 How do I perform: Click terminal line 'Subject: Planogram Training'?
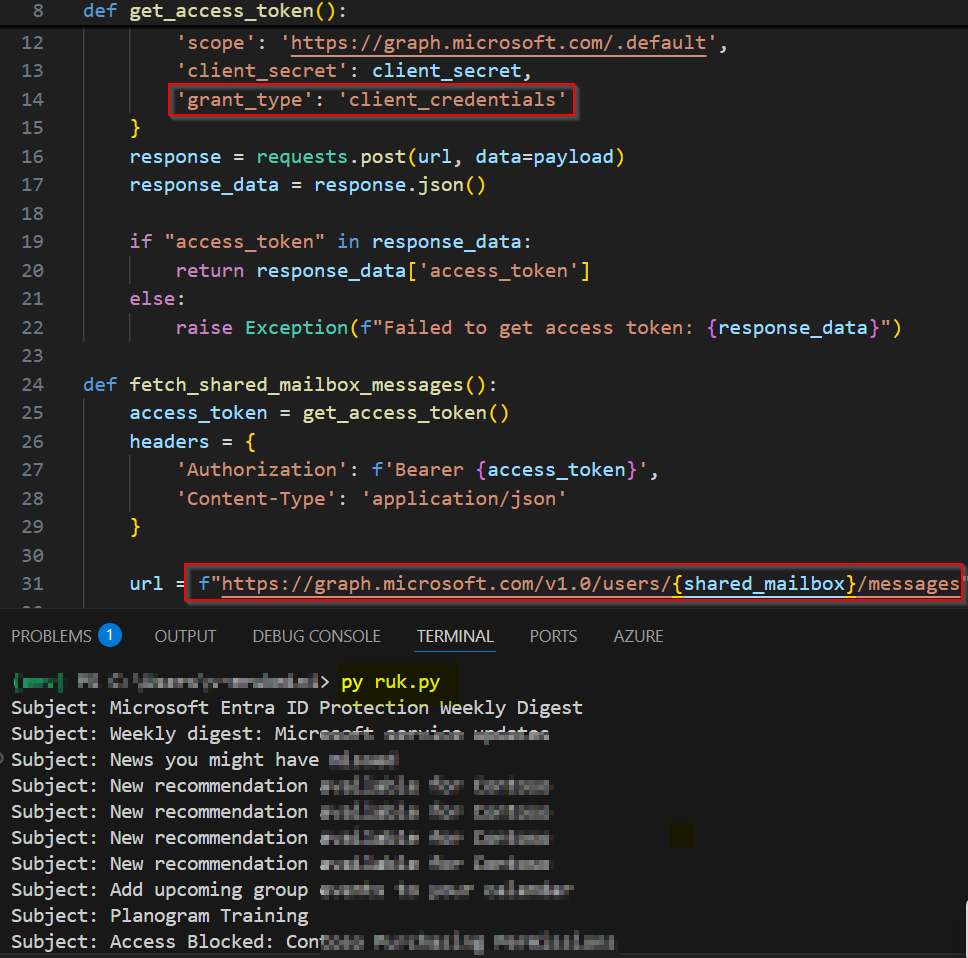click(x=159, y=915)
